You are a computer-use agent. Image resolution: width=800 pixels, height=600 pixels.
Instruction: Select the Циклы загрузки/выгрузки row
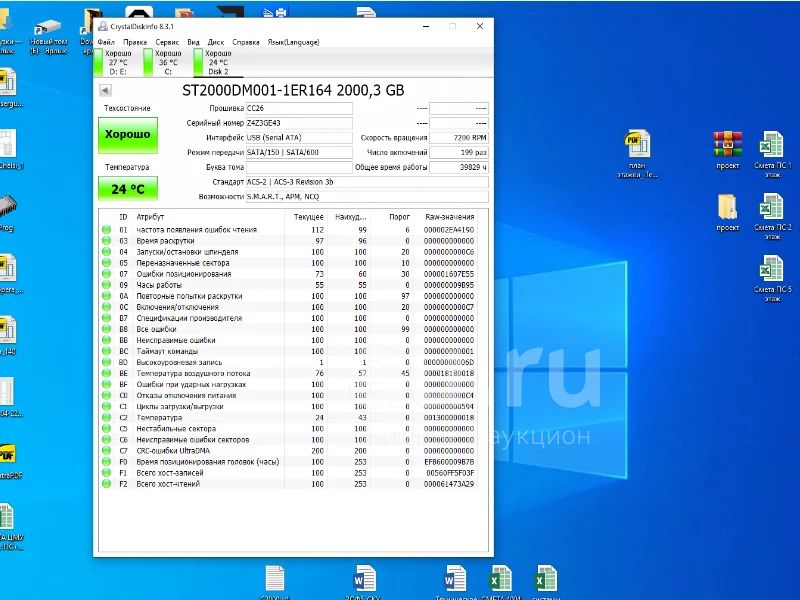288,407
